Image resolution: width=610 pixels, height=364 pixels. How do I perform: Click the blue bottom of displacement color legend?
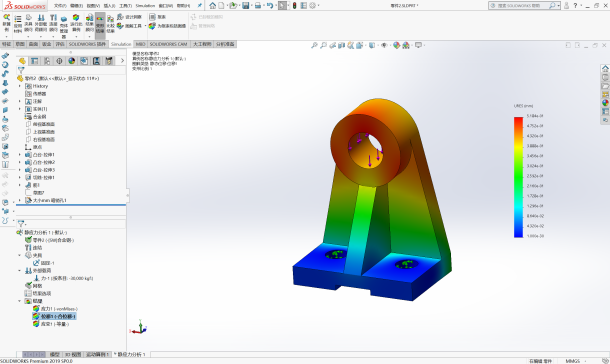click(x=518, y=234)
